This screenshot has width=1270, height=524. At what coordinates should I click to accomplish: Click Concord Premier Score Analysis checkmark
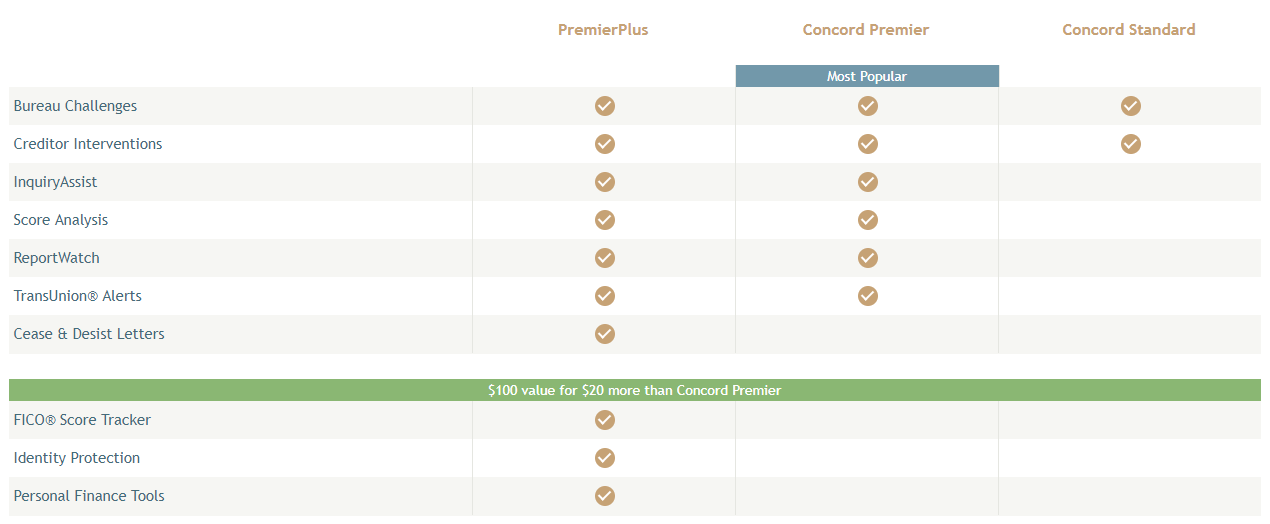click(x=868, y=220)
